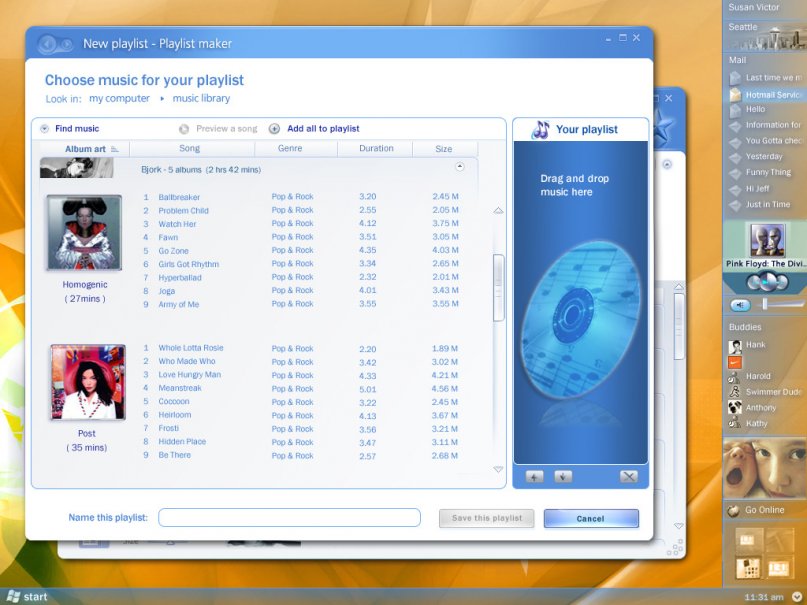
Task: Click the music notes icon beside Your playlist
Action: coord(540,130)
